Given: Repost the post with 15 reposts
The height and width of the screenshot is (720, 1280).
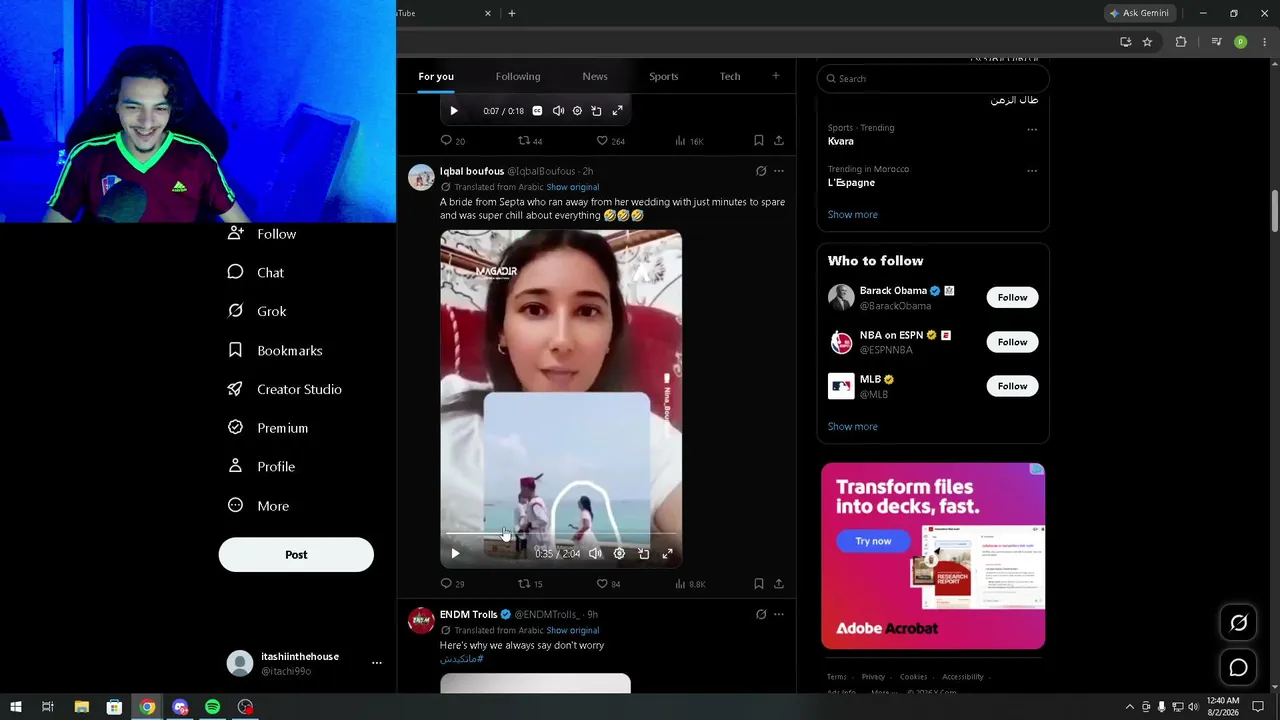Looking at the screenshot, I should pos(530,584).
